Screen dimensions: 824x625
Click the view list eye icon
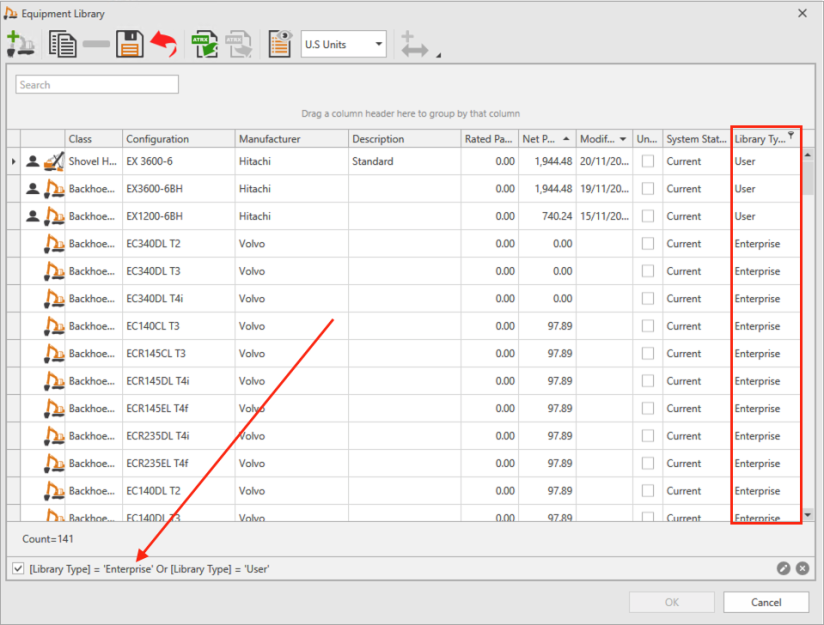(279, 44)
